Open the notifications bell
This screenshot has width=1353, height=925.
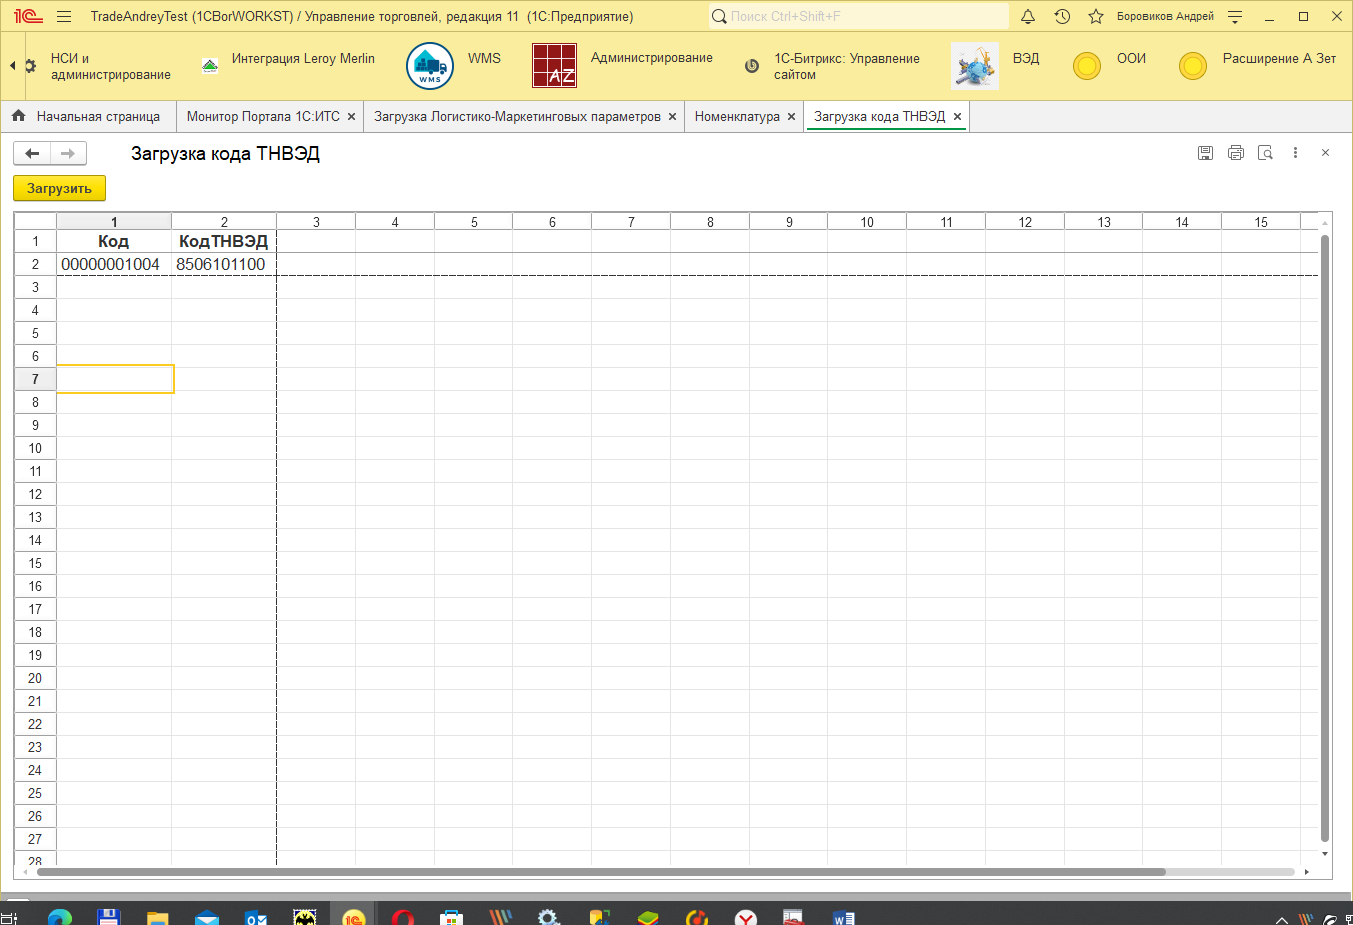click(1027, 16)
